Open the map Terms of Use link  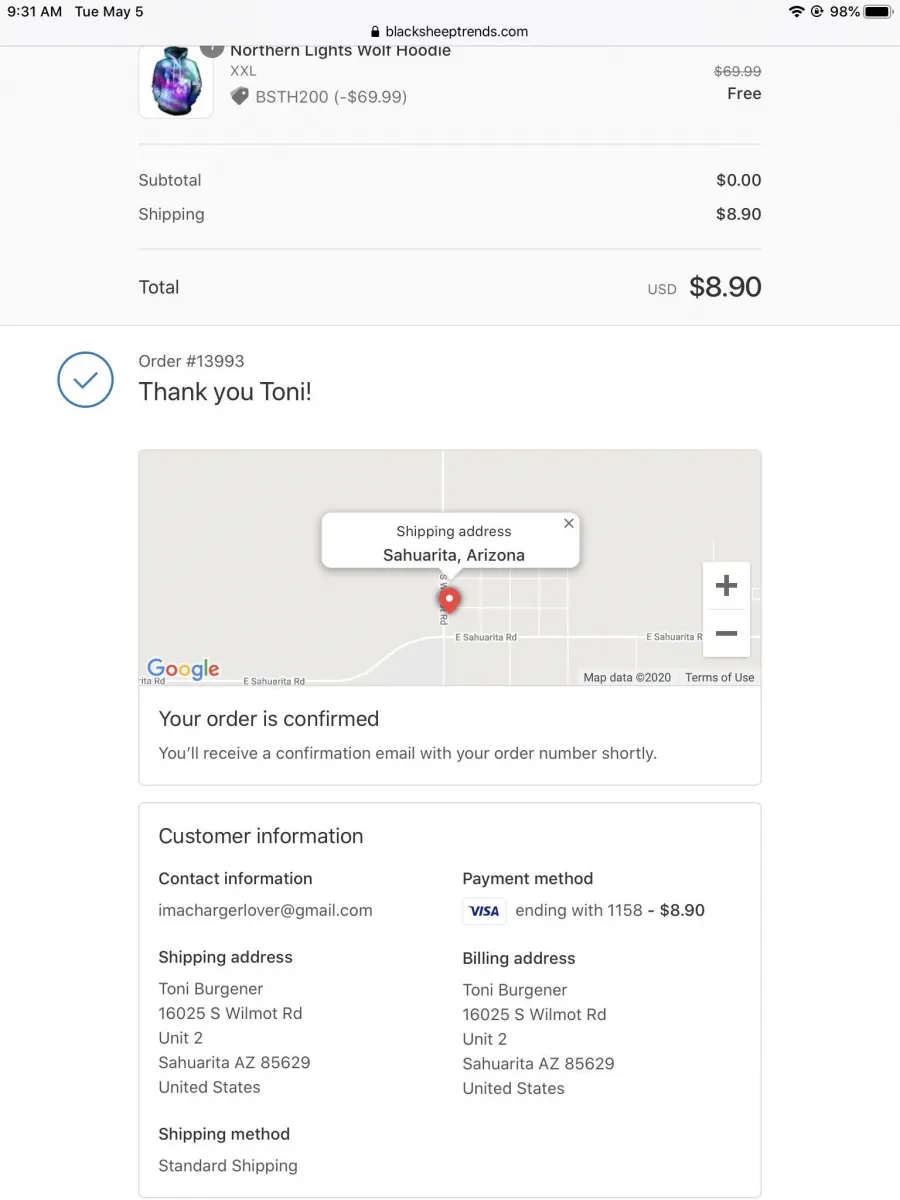(x=719, y=677)
